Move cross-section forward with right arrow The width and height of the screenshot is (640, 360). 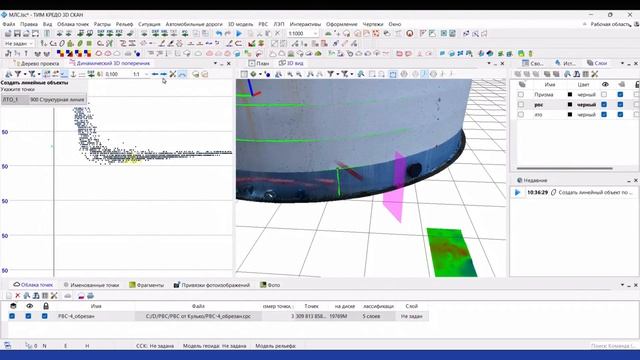coord(164,74)
